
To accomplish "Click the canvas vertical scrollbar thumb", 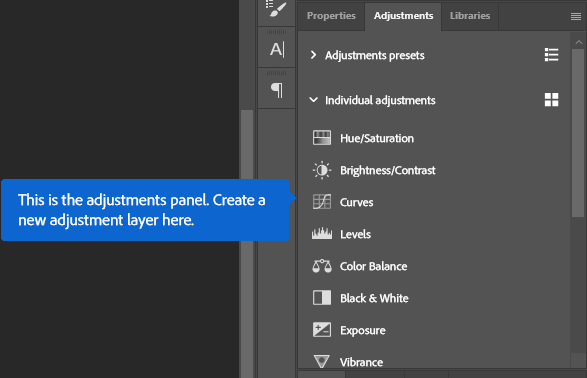I will [x=247, y=243].
